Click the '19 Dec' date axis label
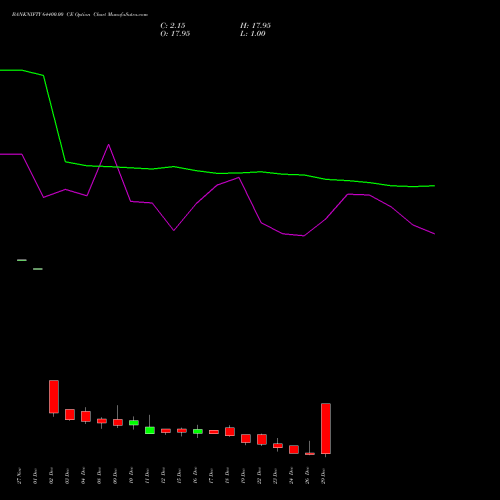The height and width of the screenshot is (500, 500). tap(243, 476)
